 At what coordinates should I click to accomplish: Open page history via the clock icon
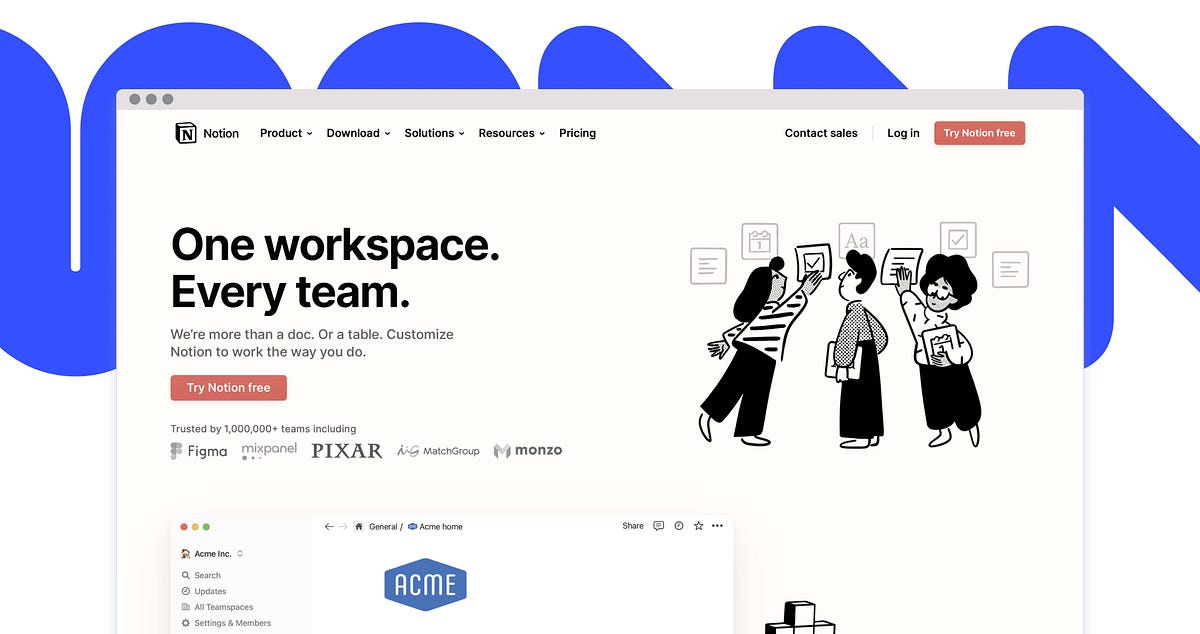click(678, 526)
